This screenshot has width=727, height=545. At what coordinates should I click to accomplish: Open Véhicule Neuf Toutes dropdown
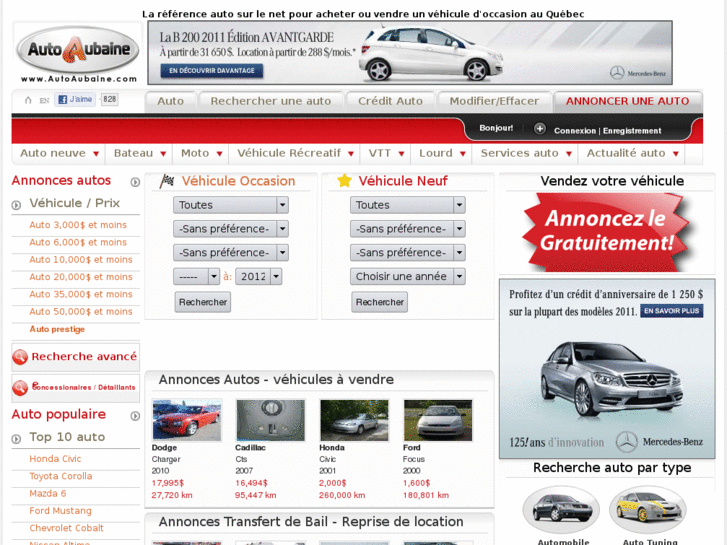point(408,205)
